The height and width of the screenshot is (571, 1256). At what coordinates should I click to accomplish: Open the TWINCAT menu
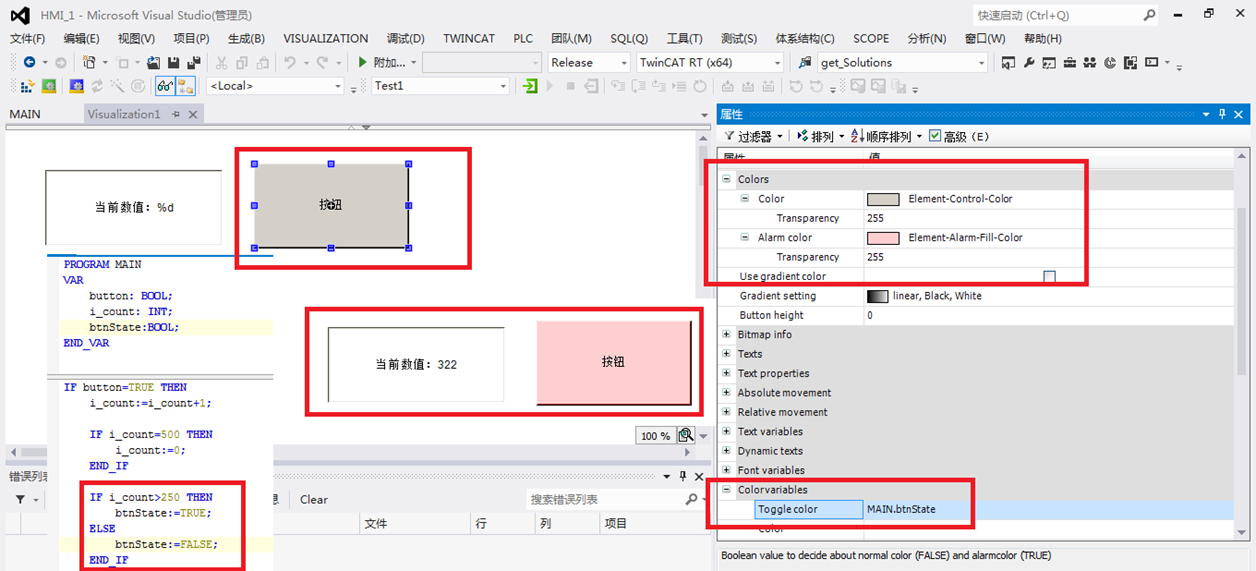click(469, 38)
